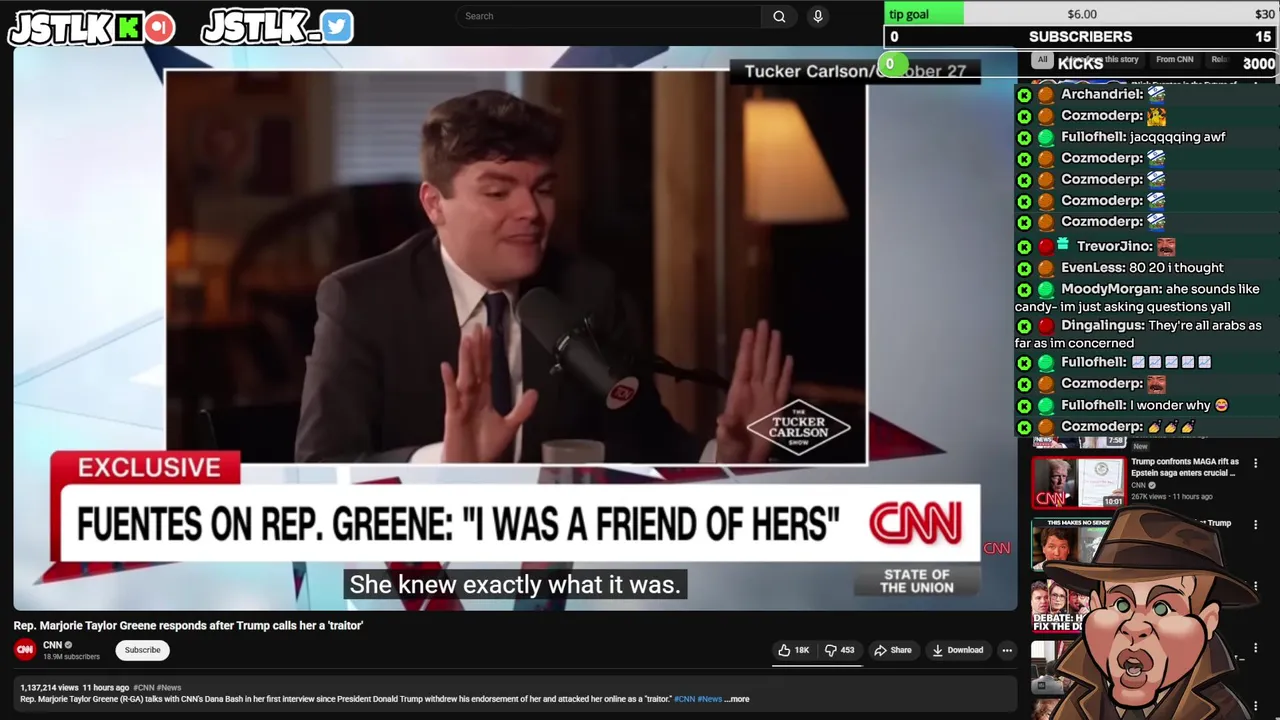The image size is (1280, 720).
Task: Click the tip goal progress bar
Action: (x=1081, y=14)
